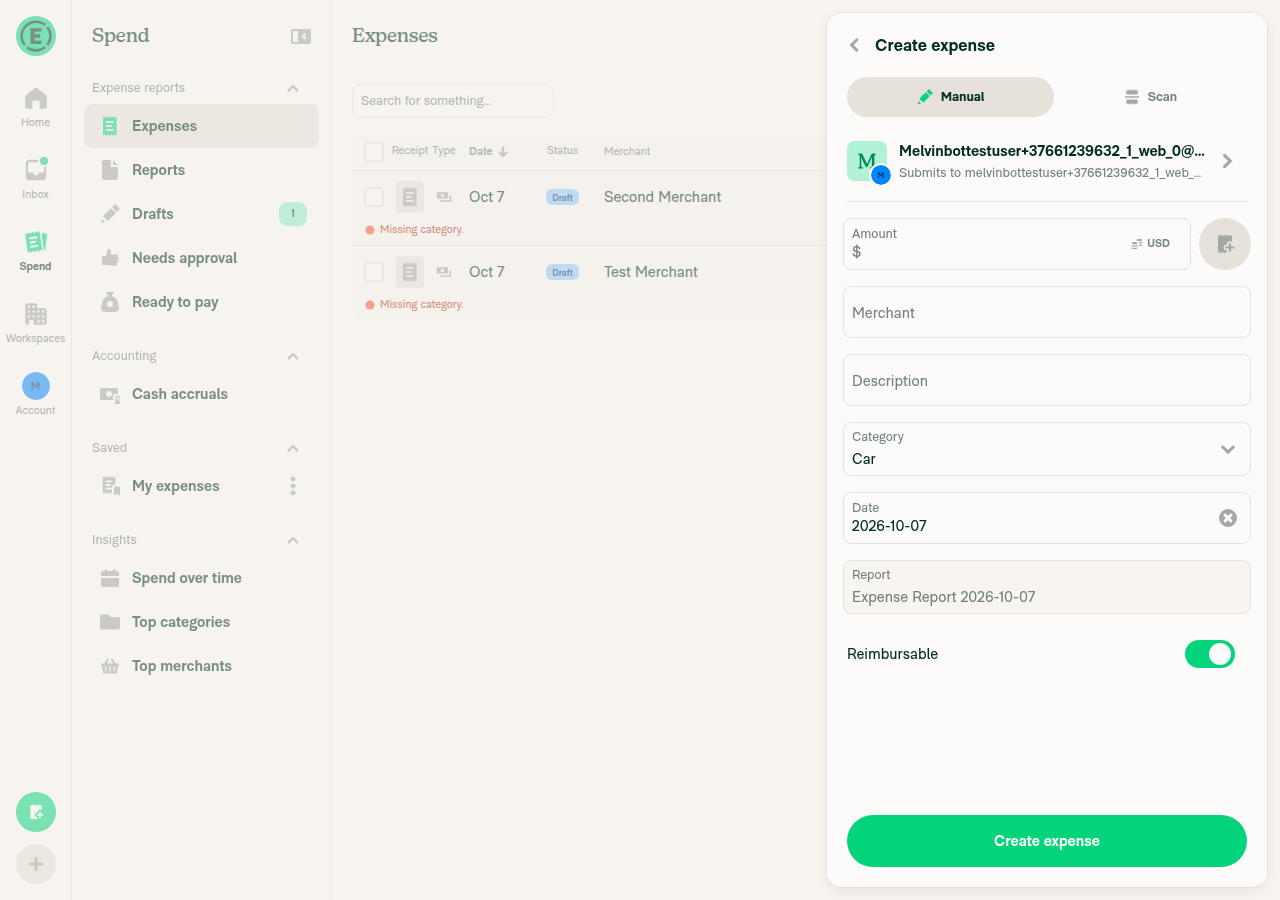Screen dimensions: 1280x900
Task: Click the Second Merchant Draft status badge
Action: tap(562, 197)
